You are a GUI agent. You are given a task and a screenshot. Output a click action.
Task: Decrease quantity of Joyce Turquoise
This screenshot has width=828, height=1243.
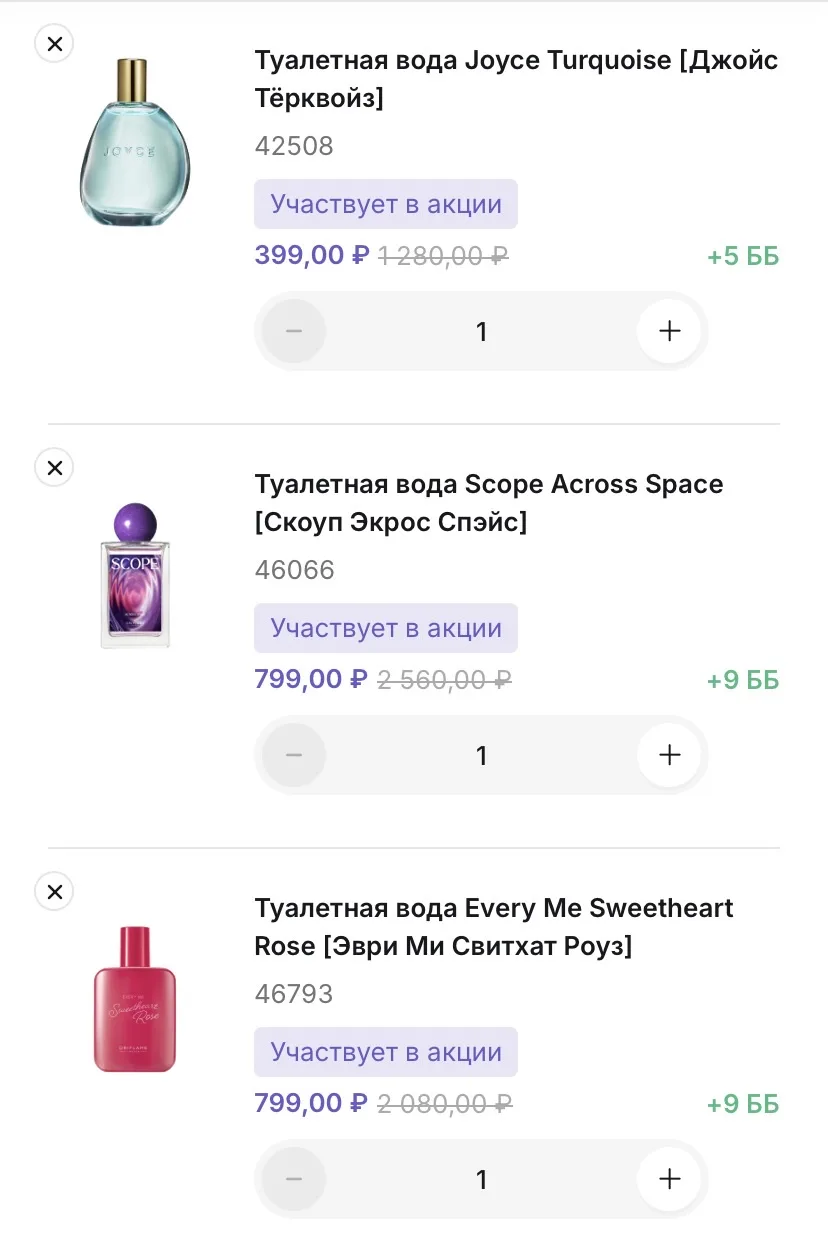click(293, 331)
